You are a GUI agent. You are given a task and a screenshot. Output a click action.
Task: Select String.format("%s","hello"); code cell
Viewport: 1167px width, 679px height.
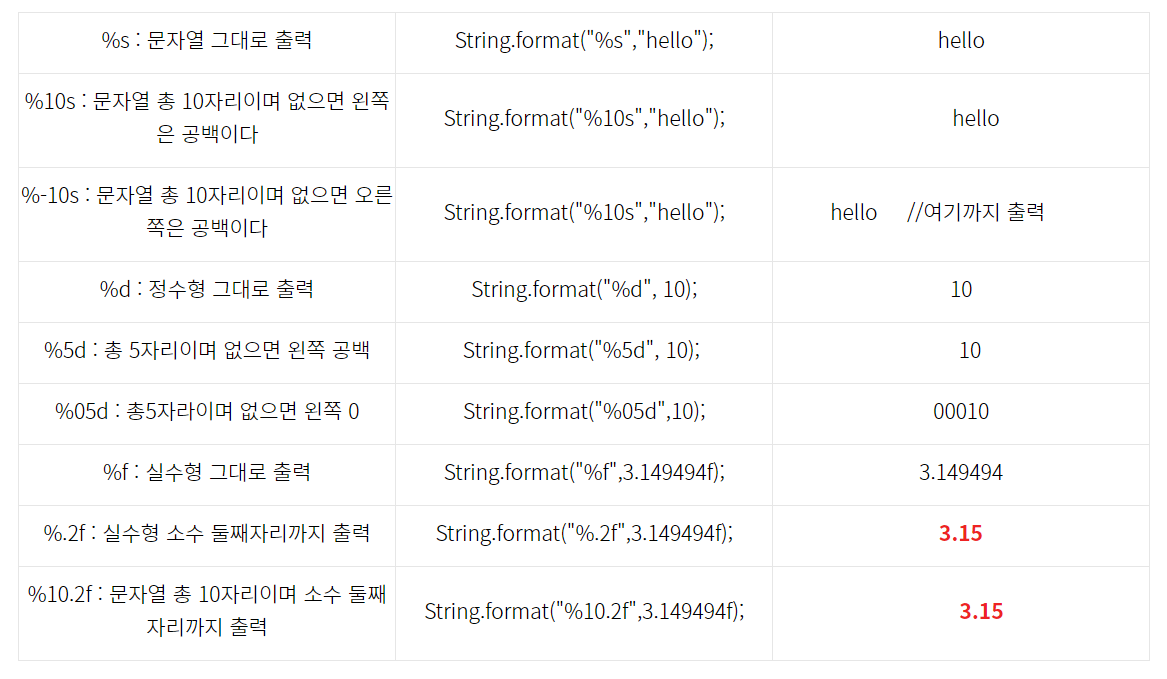point(584,40)
